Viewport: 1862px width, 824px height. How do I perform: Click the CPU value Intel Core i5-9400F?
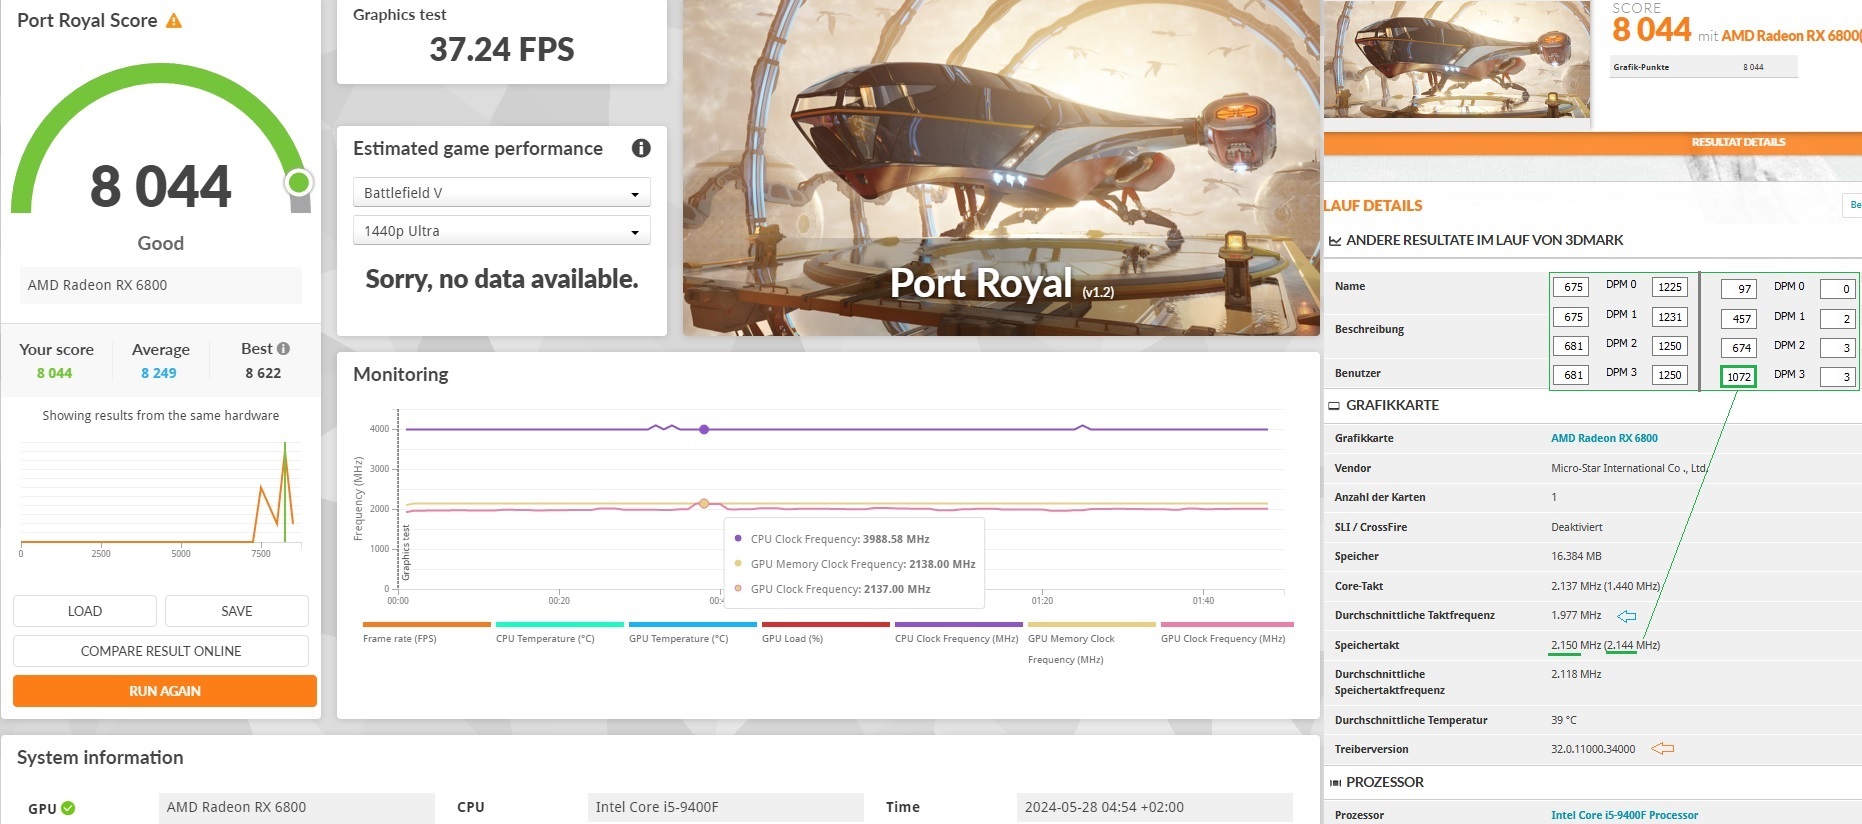pyautogui.click(x=725, y=807)
